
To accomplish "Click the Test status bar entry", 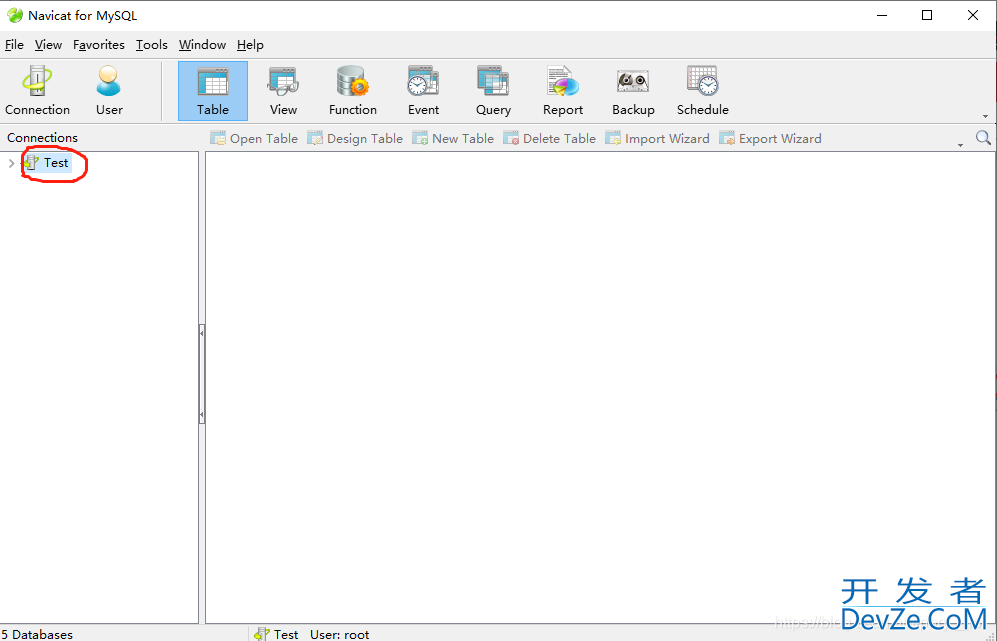I will [x=277, y=634].
